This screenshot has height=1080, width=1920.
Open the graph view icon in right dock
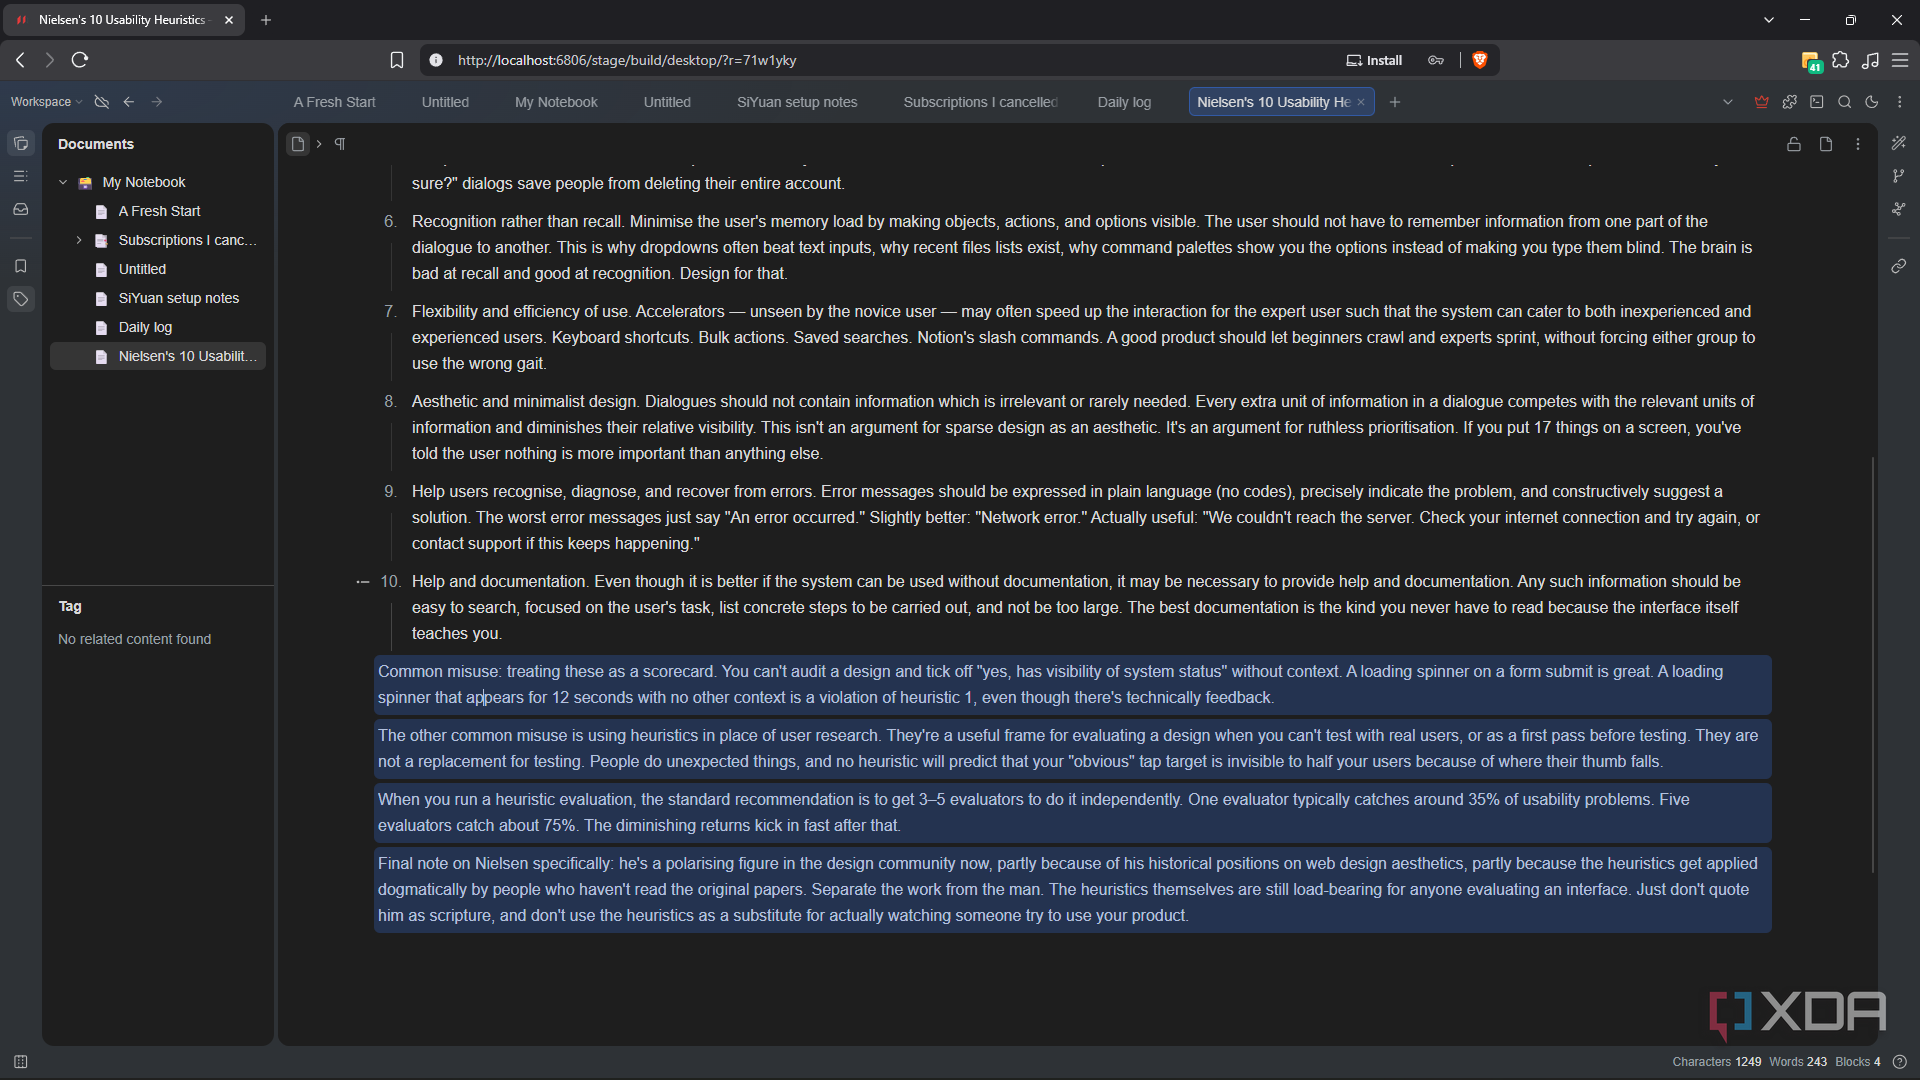(1899, 176)
